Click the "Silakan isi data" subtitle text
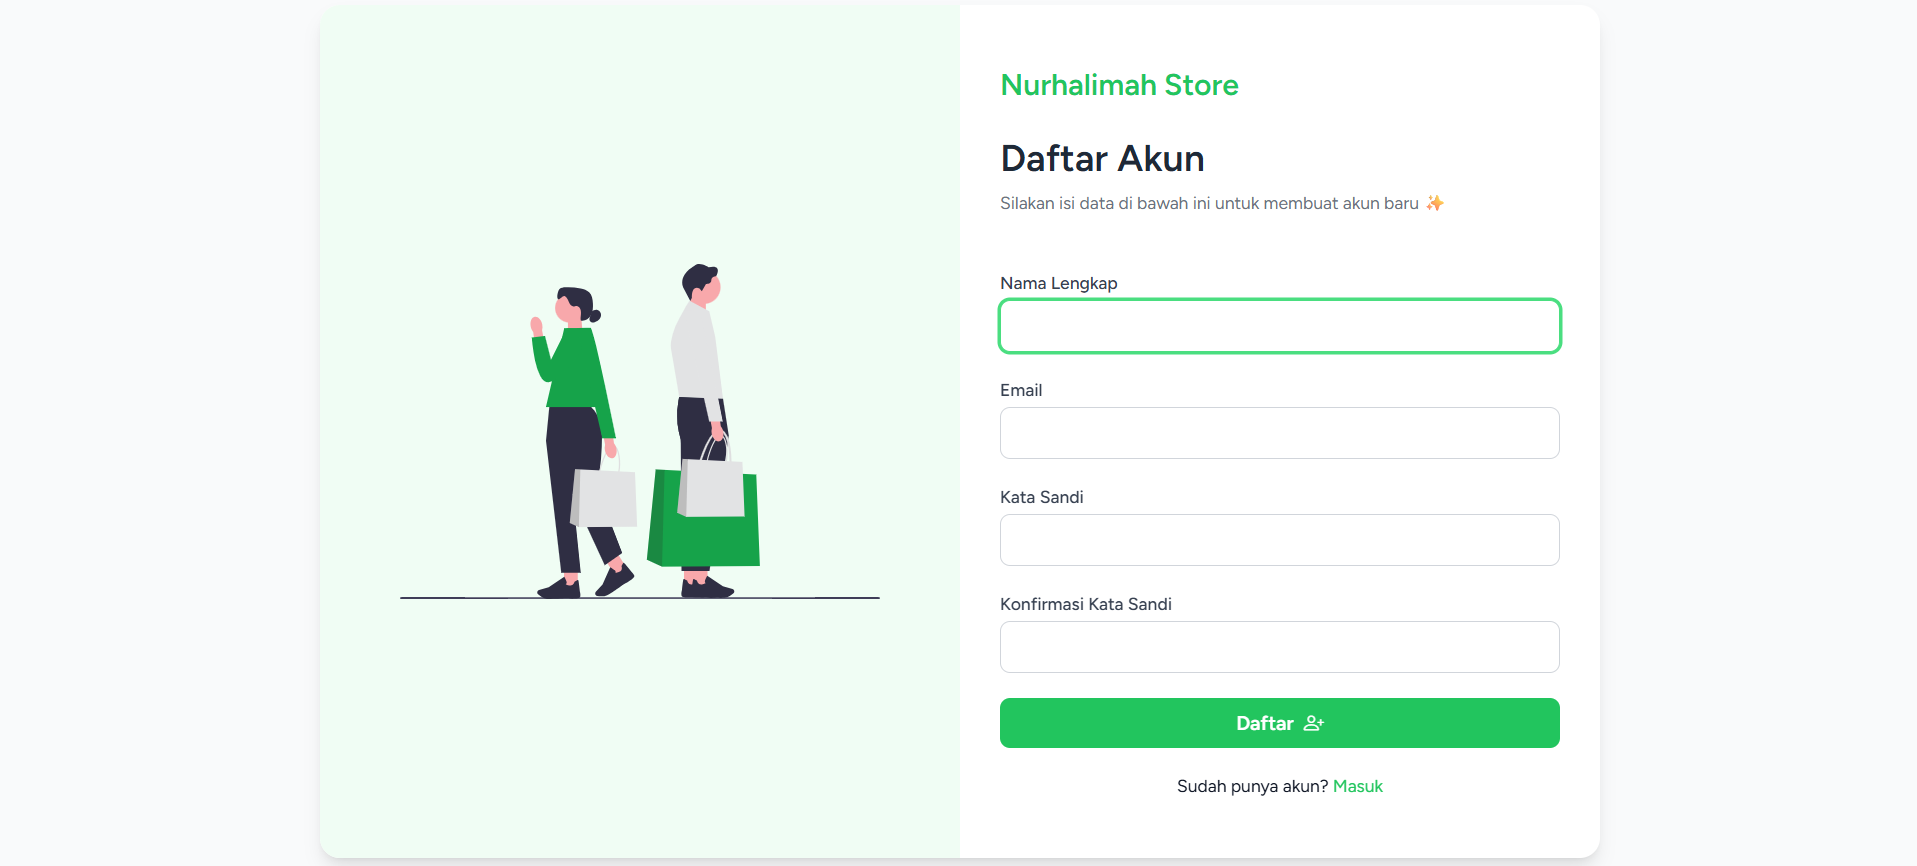 1209,203
